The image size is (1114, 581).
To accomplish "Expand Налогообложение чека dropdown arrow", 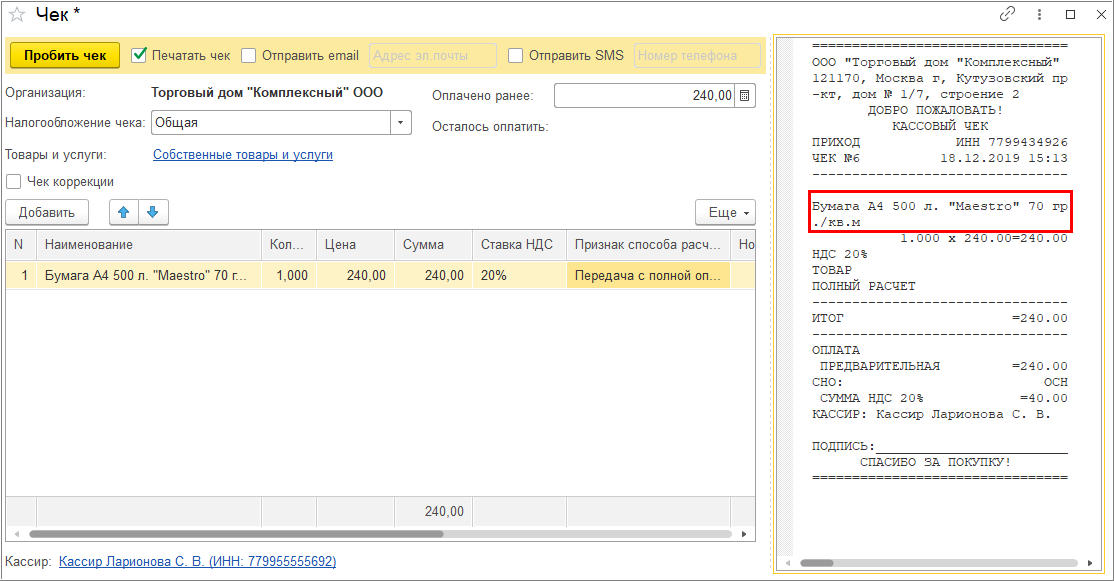I will 401,122.
